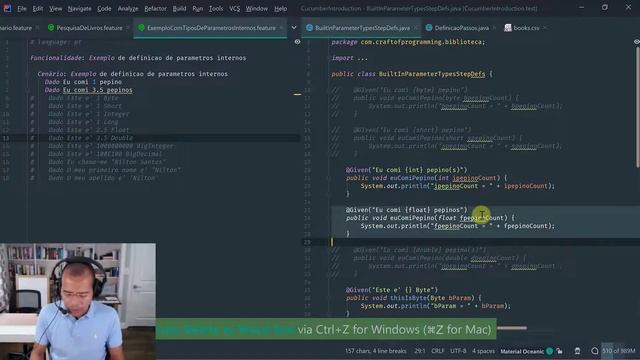Switch to PesquisaDeLivros.feature tab

(89, 28)
